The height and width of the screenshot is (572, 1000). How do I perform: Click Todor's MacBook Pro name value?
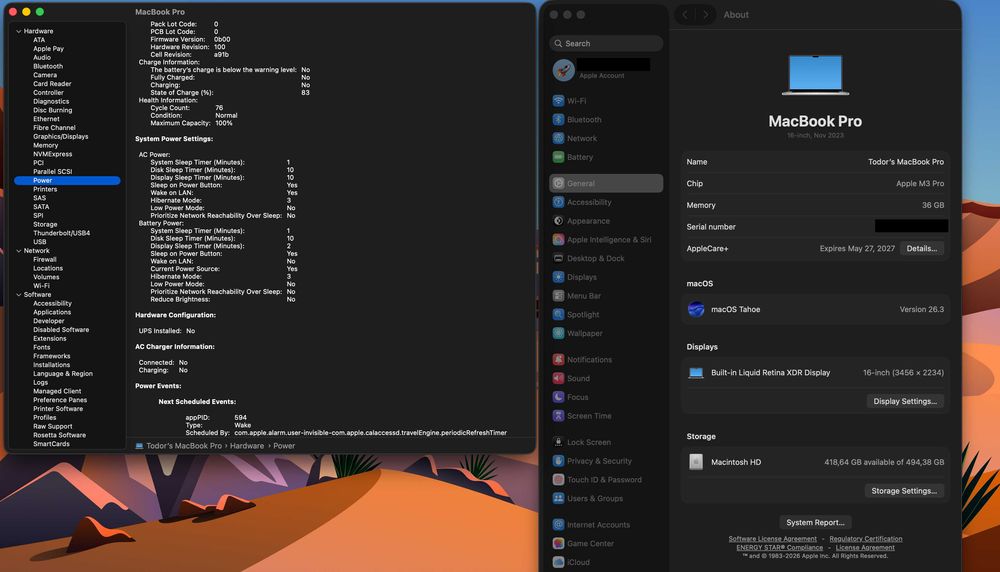pos(906,162)
